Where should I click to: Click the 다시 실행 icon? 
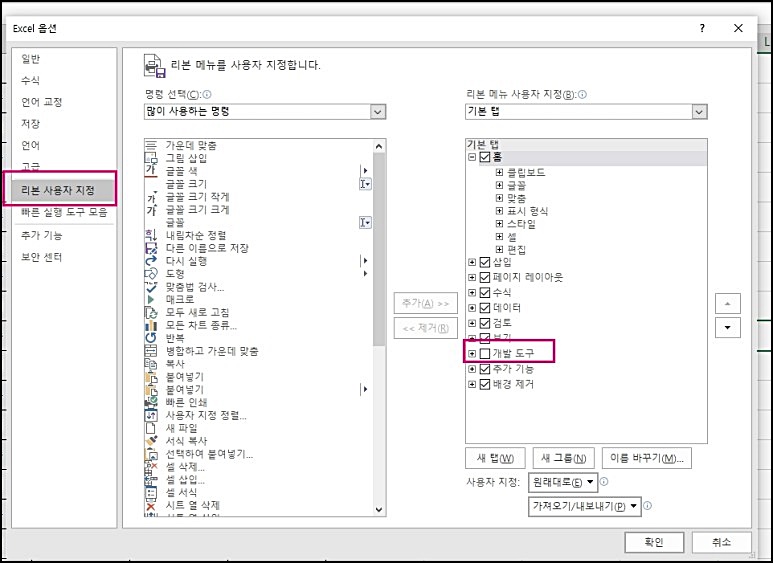(151, 261)
